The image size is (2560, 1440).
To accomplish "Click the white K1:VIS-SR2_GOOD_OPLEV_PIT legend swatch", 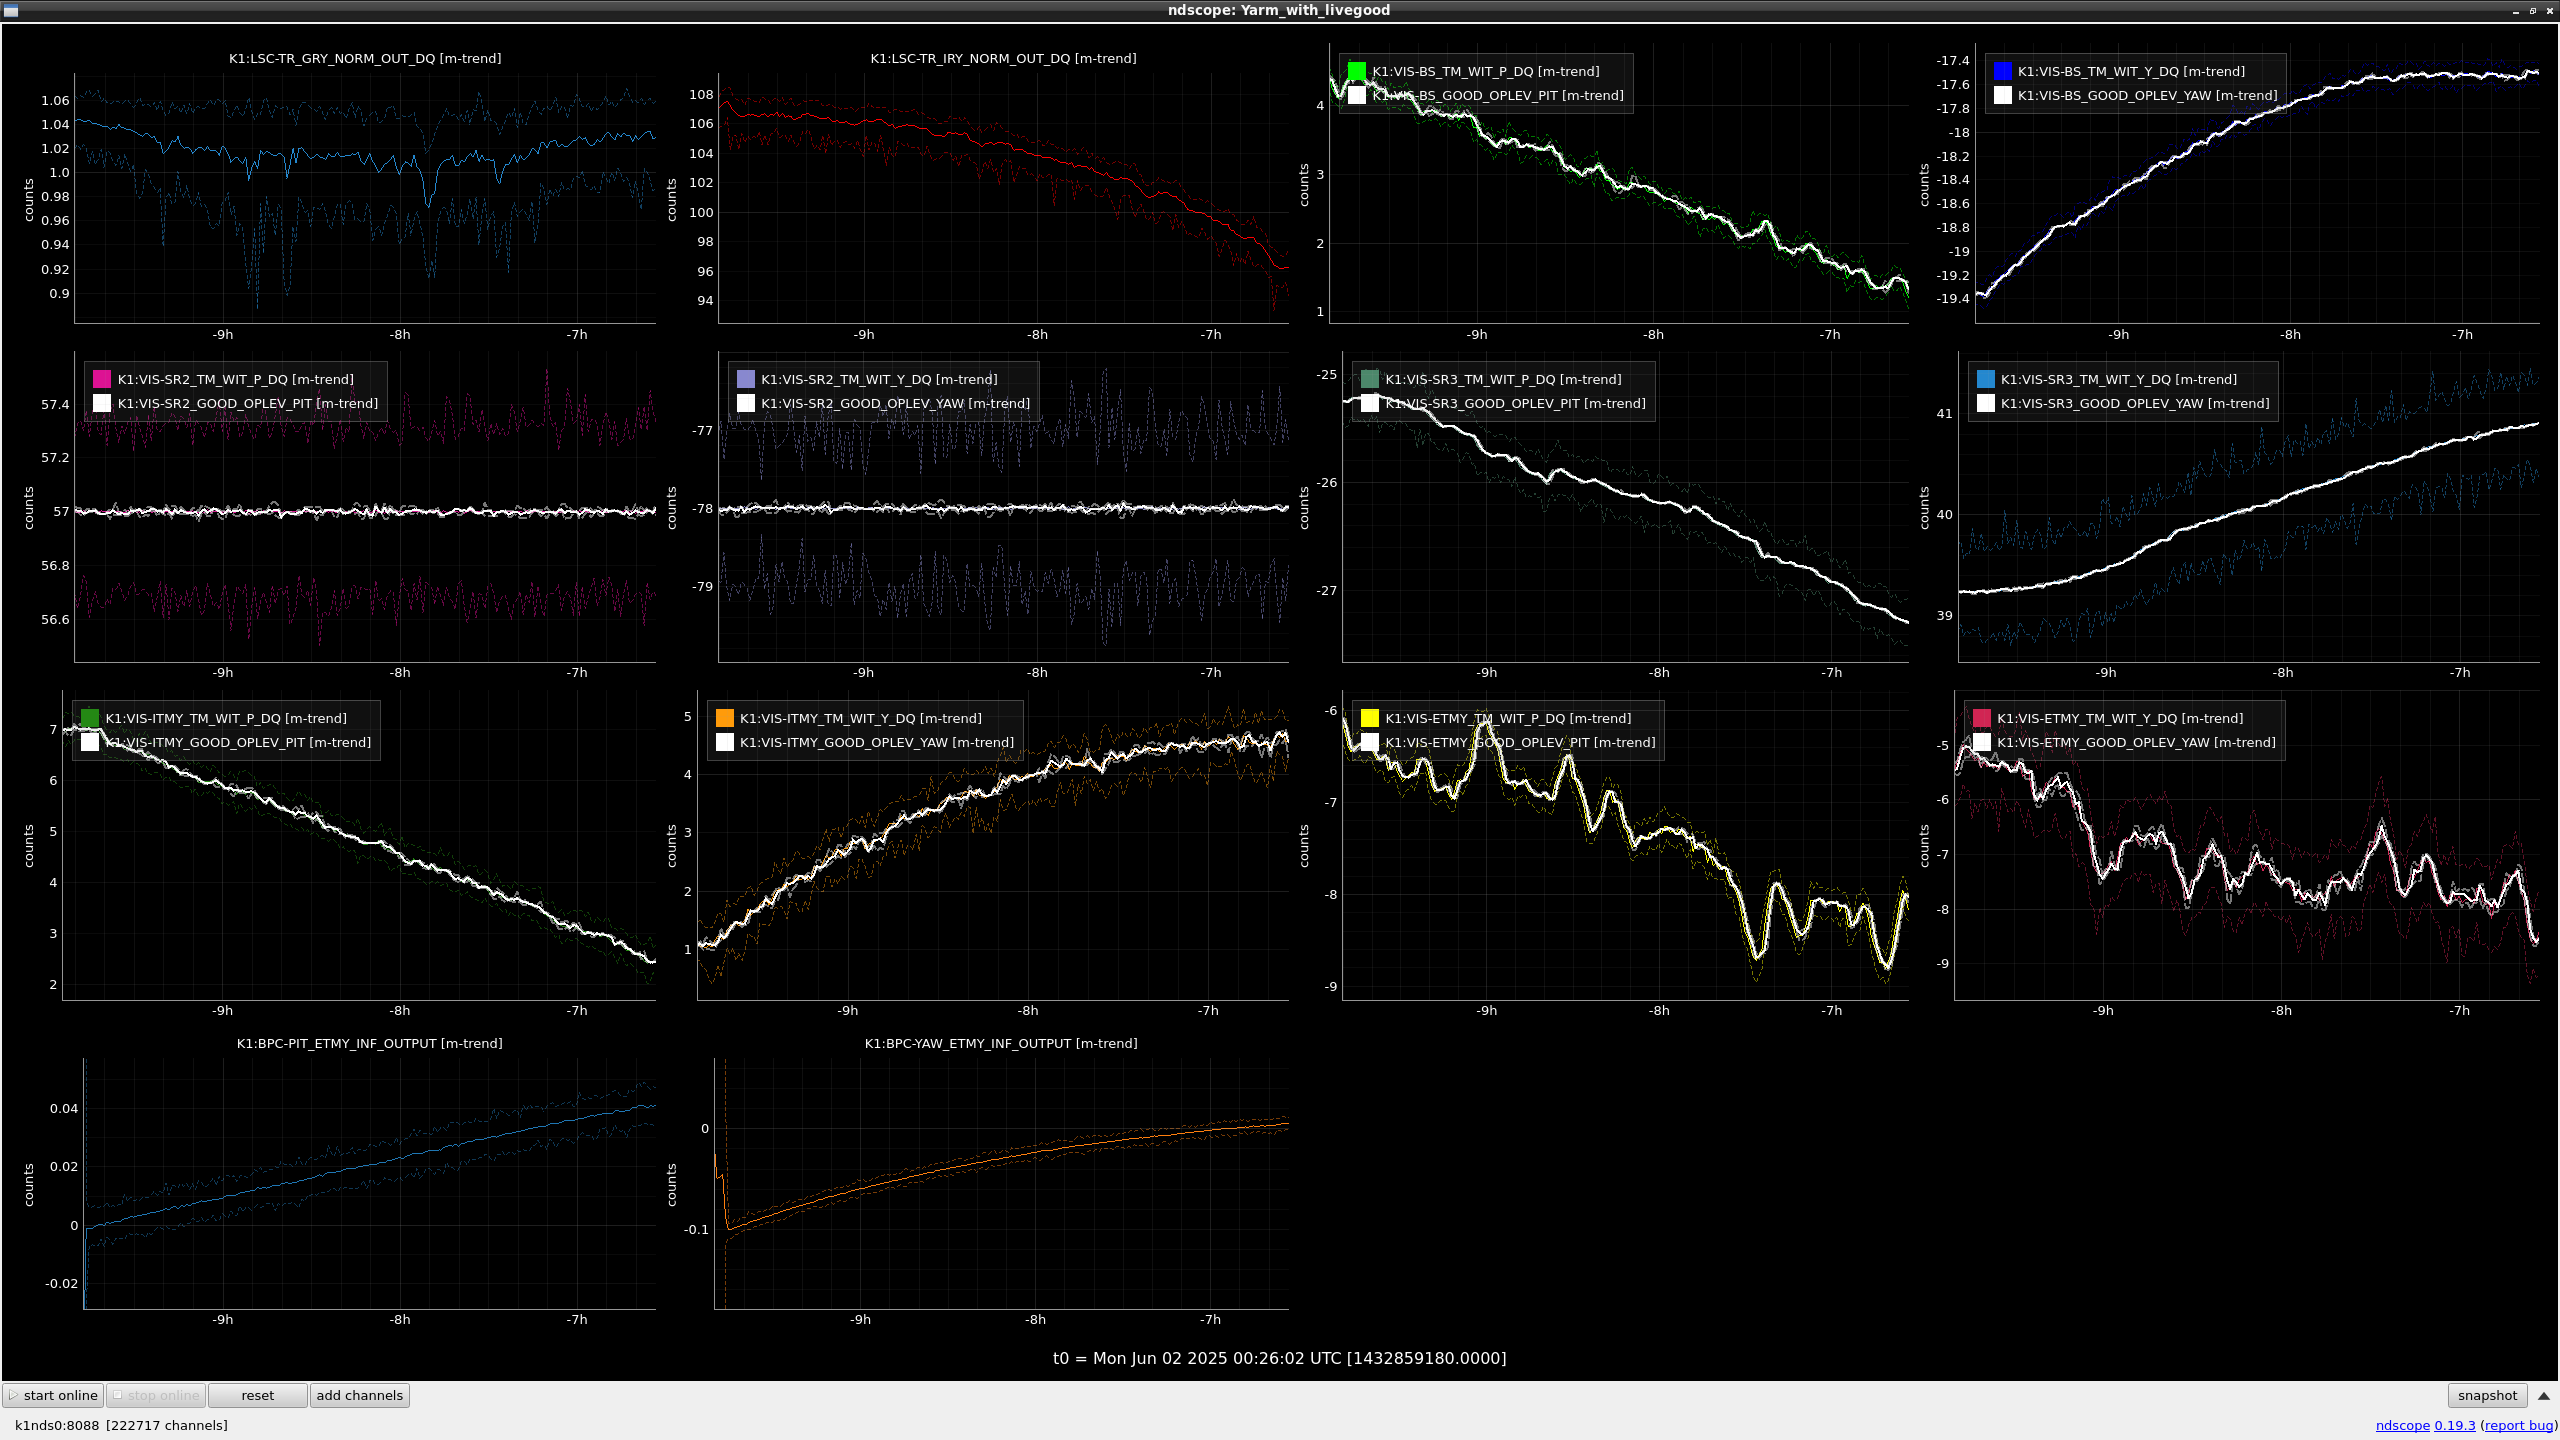I will 102,403.
